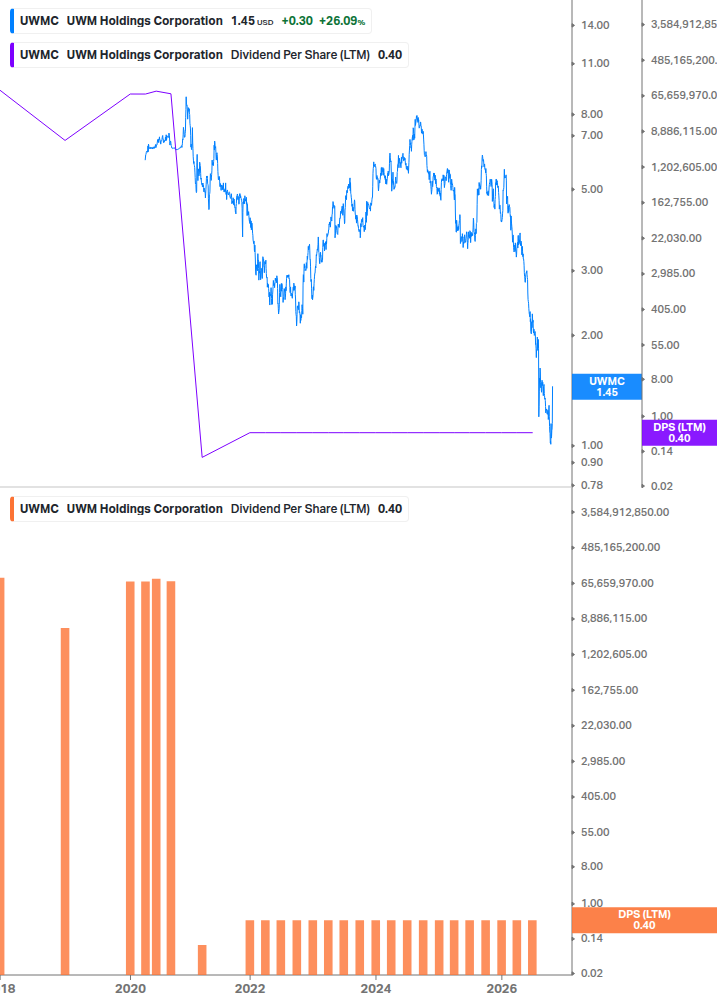Click the 65,659,970.00 axis label in the bar pane
This screenshot has width=717, height=1005.
[x=617, y=583]
